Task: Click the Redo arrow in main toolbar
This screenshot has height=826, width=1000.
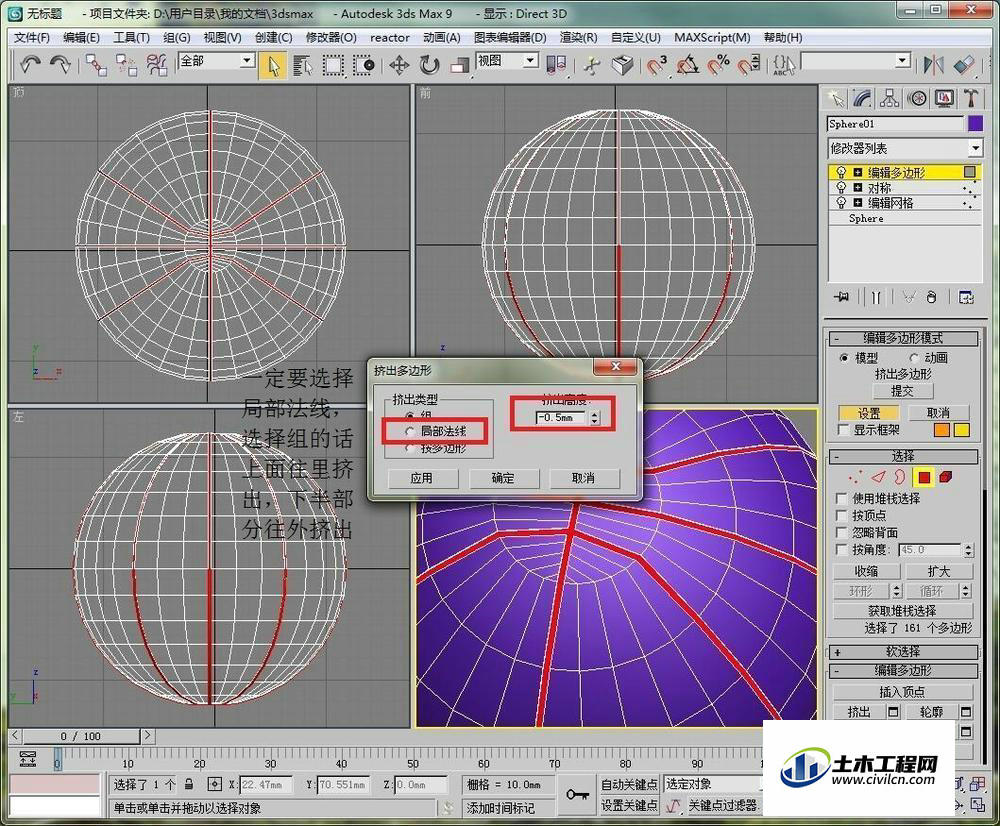Action: tap(60, 64)
